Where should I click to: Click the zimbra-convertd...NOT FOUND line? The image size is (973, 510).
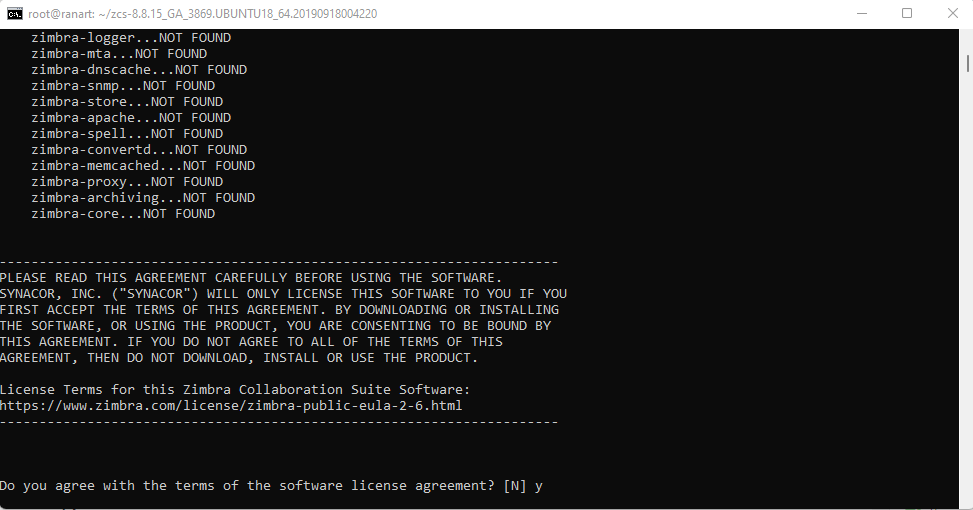pos(139,150)
